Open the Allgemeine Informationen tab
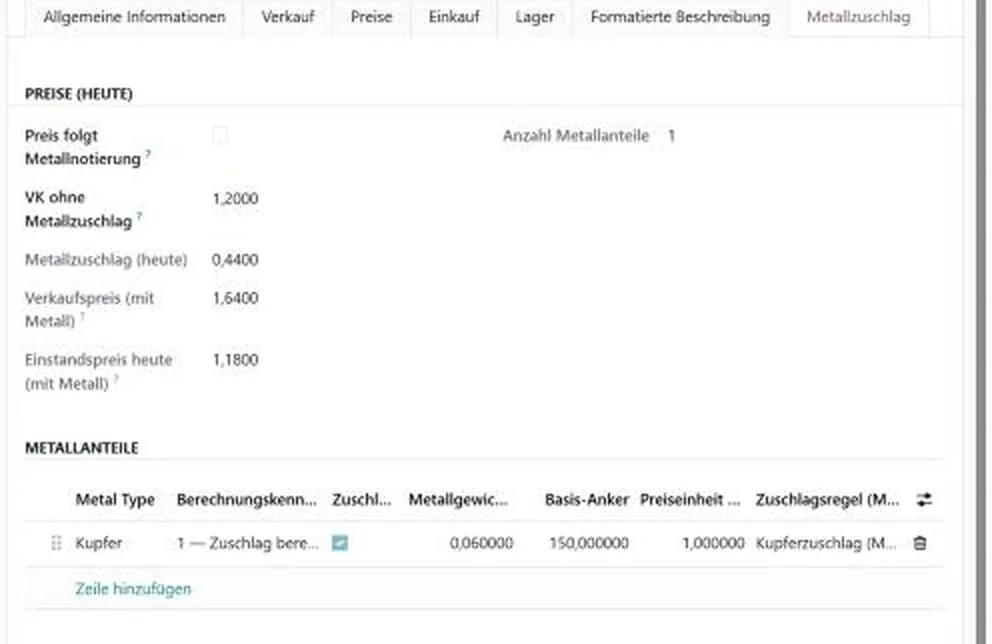992x644 pixels. [134, 17]
